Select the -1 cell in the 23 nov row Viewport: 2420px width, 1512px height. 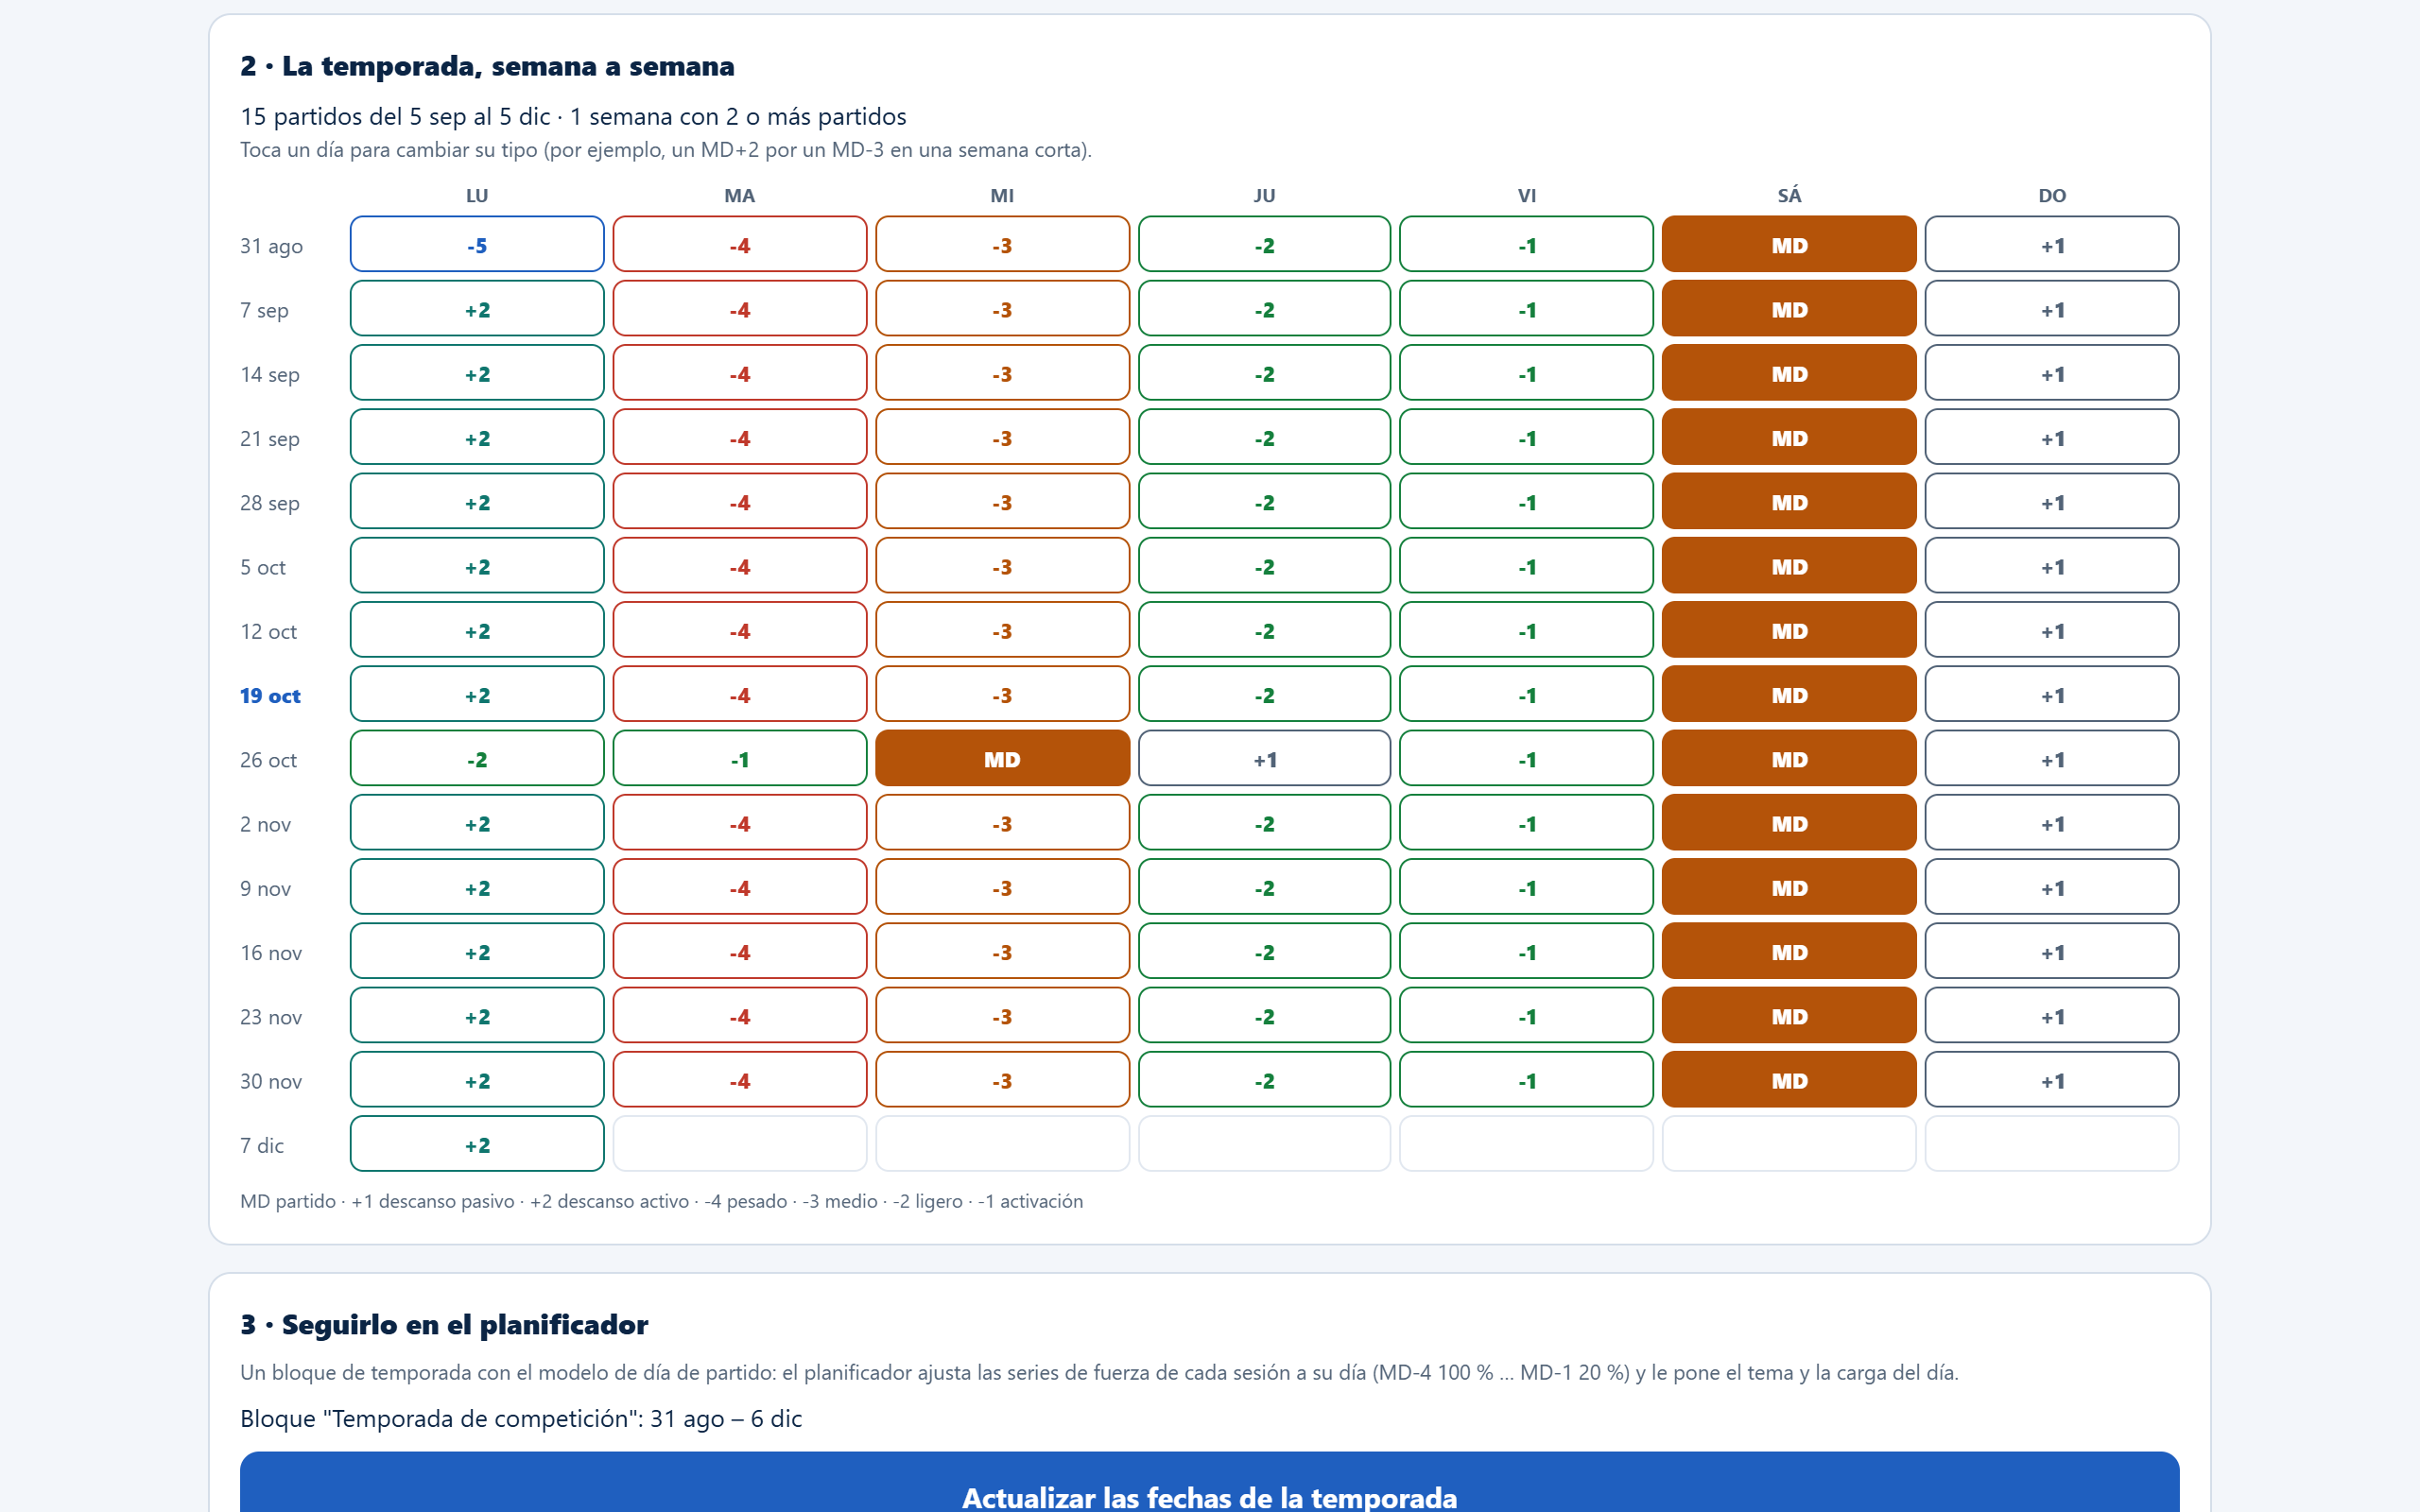click(x=1526, y=1015)
